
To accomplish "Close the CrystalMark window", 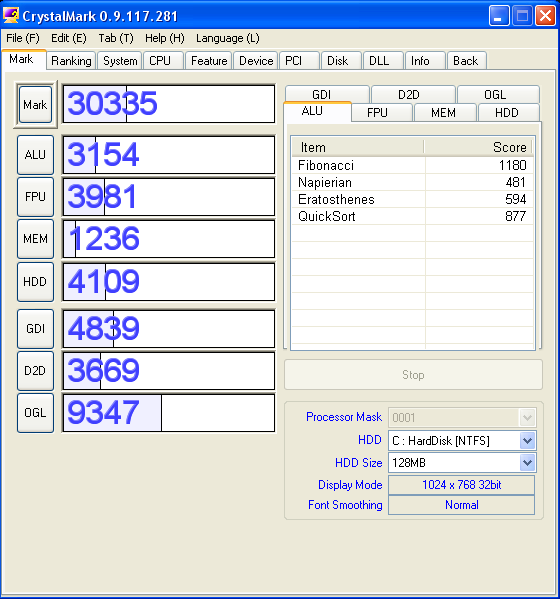I will click(x=545, y=16).
